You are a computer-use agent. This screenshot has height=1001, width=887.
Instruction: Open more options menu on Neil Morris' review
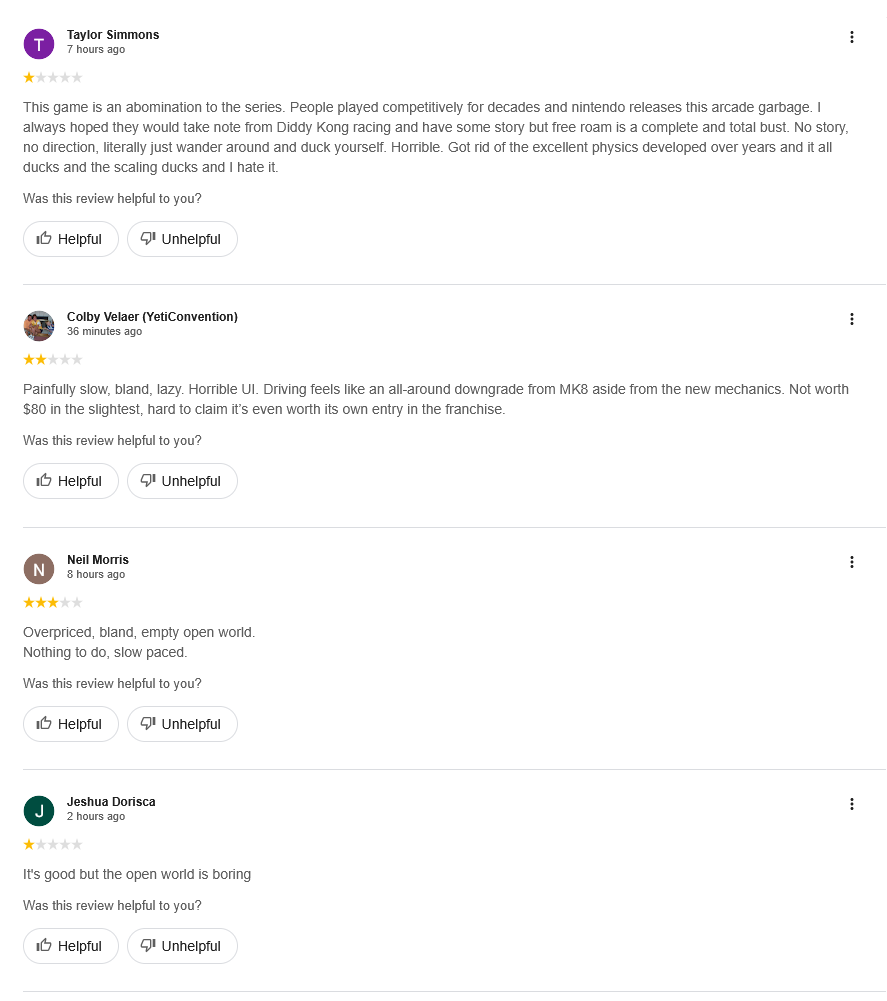[852, 562]
